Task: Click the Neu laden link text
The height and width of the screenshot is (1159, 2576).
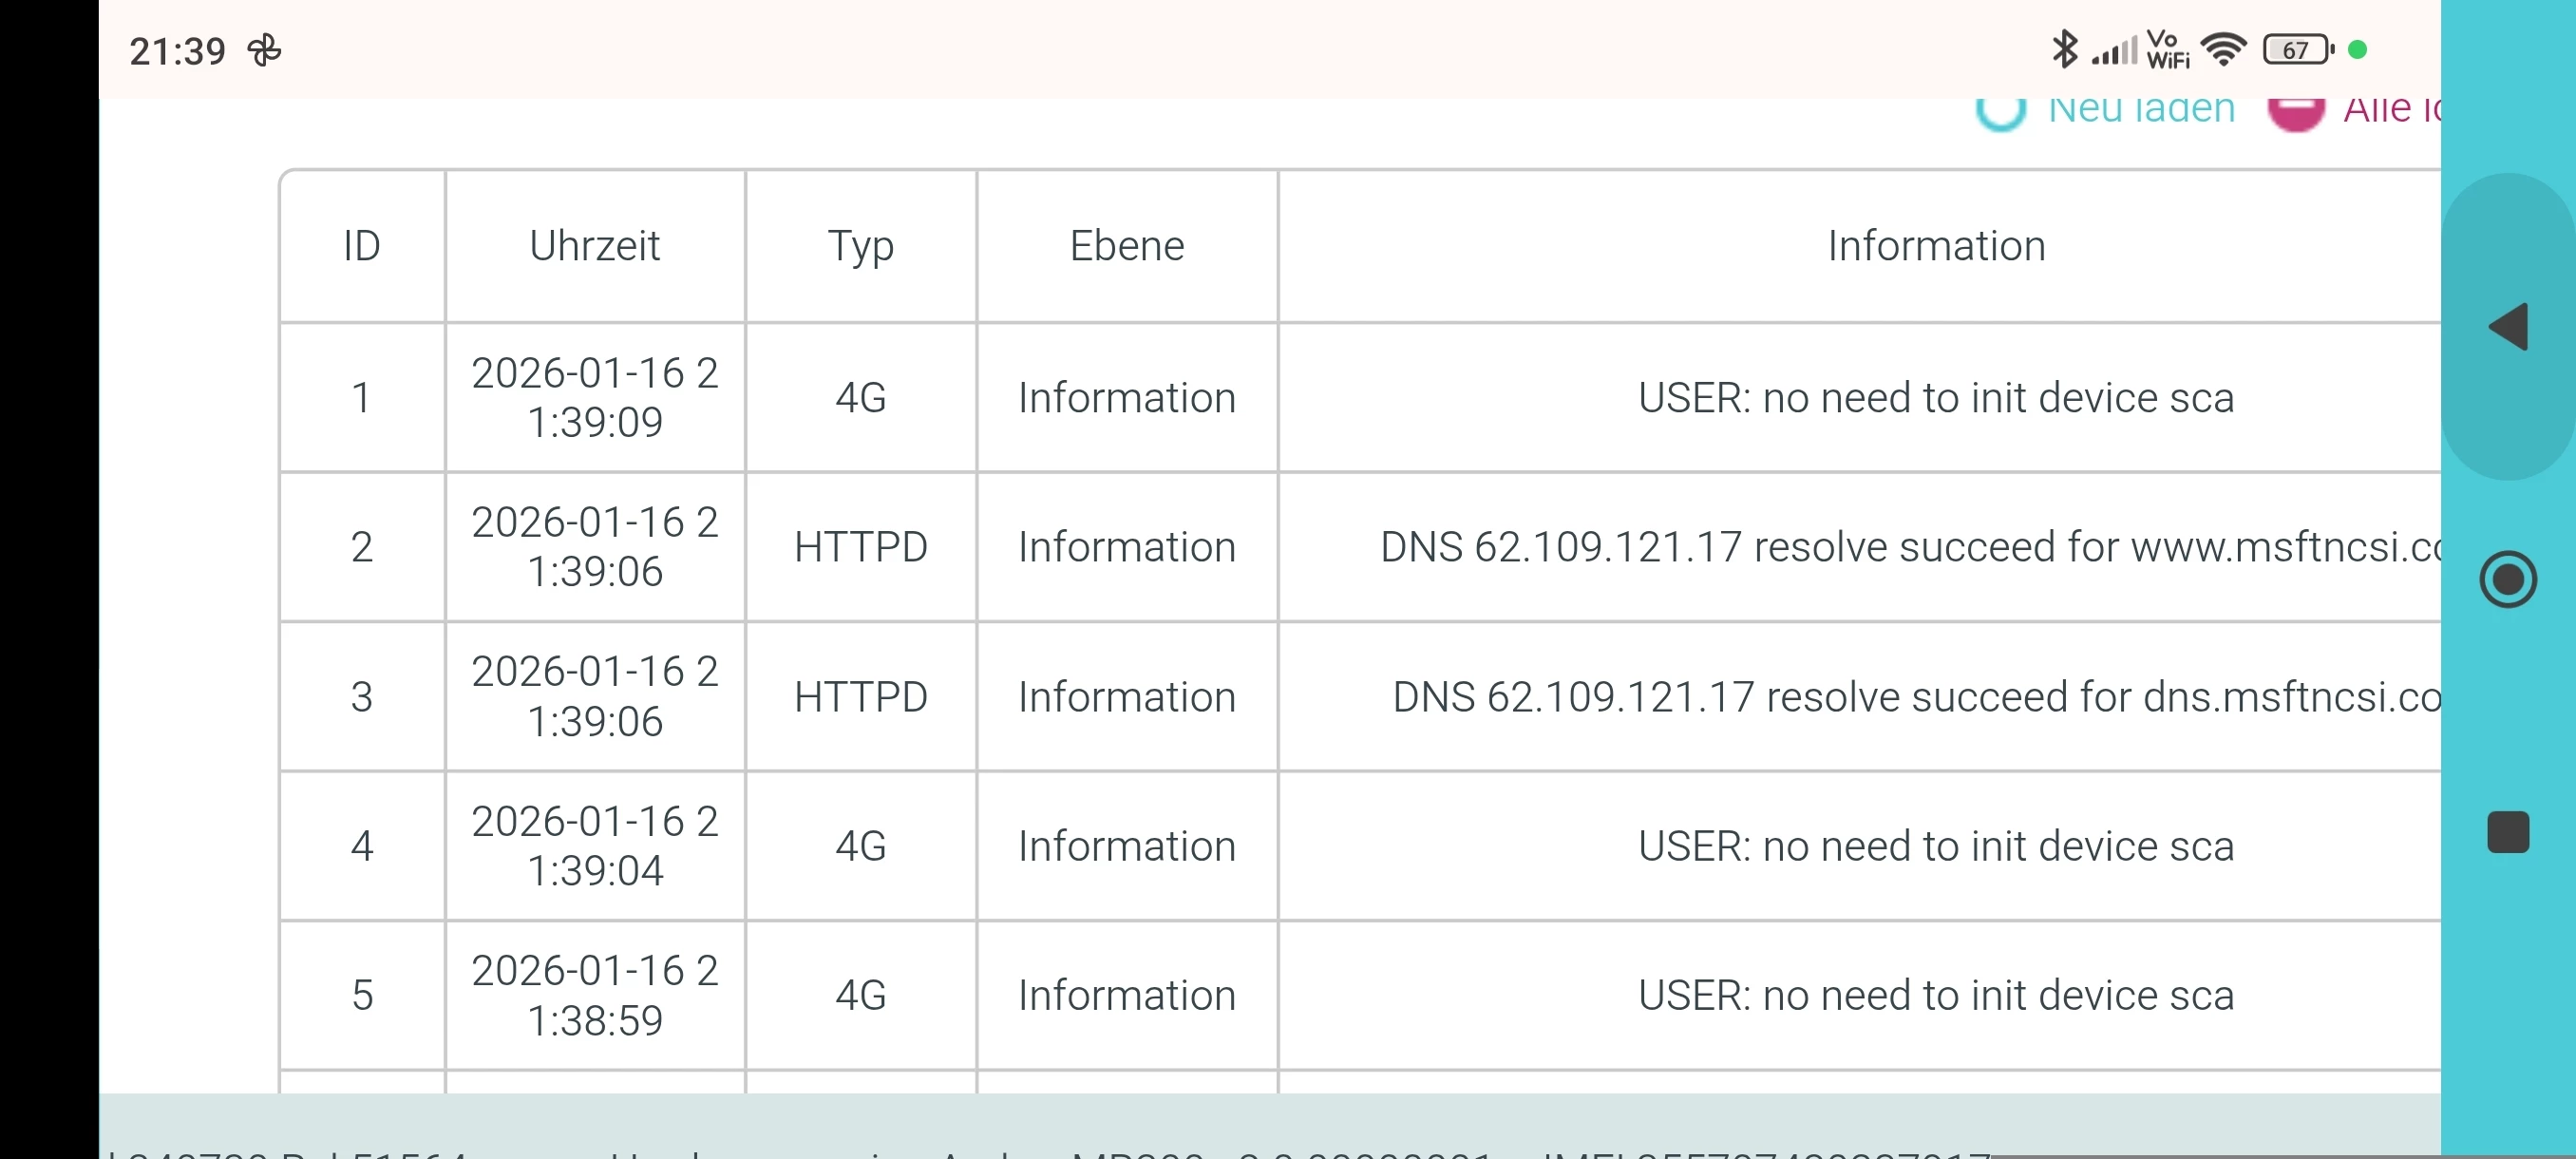Action: point(2141,109)
